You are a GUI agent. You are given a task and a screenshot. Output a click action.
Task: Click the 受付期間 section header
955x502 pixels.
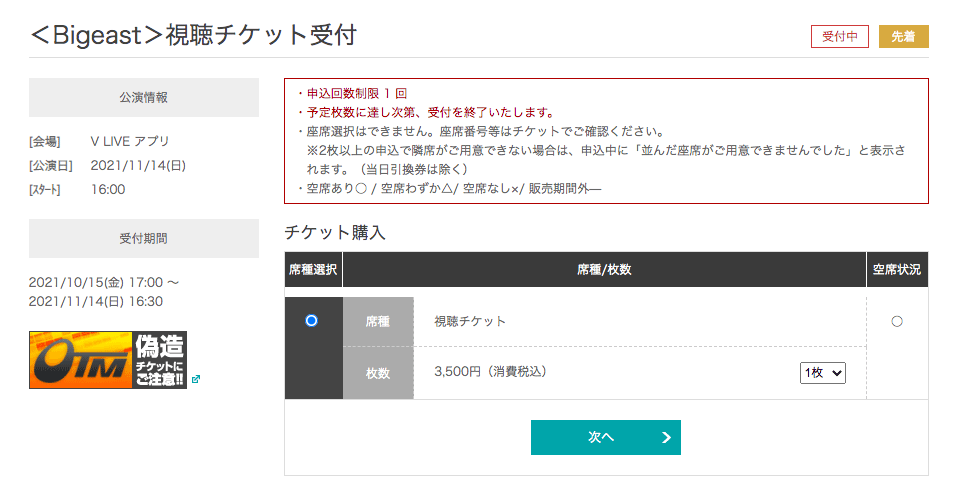[x=143, y=239]
